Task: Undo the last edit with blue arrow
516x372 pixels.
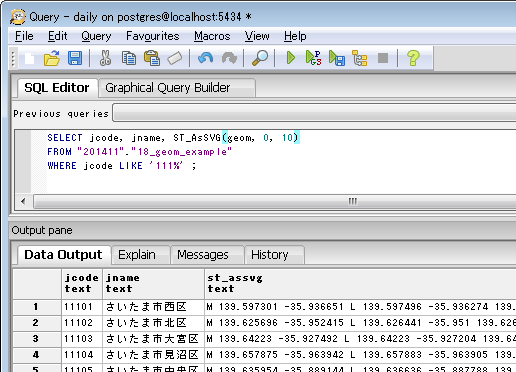Action: 205,58
